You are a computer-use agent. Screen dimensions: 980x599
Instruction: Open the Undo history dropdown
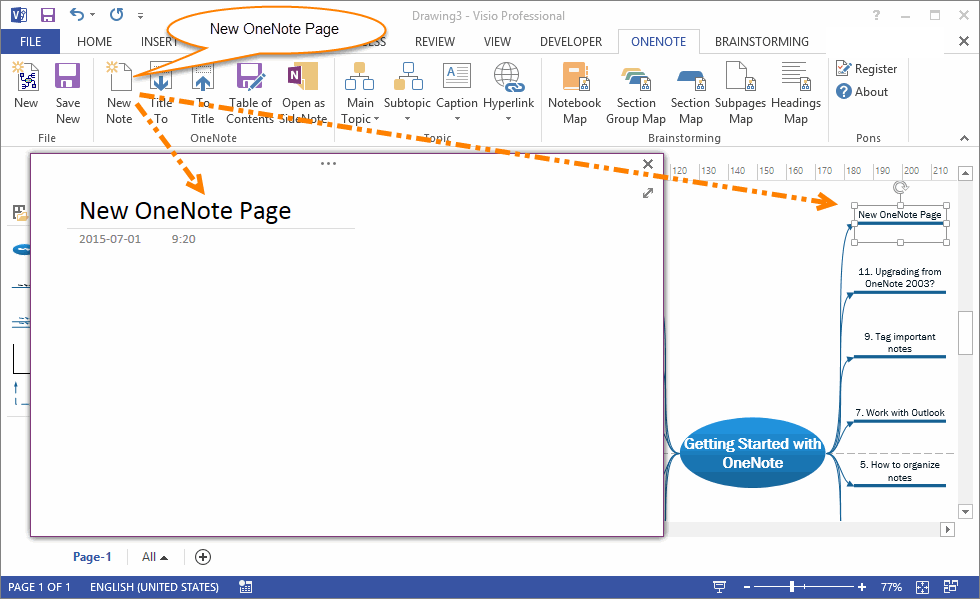[93, 14]
